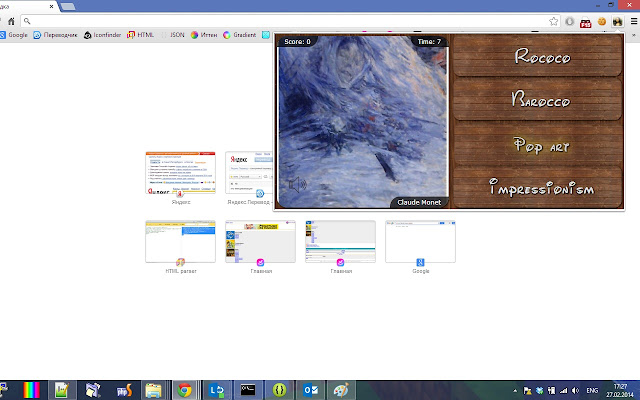Open the Переводчик bookmark
640x400 pixels.
coord(56,35)
